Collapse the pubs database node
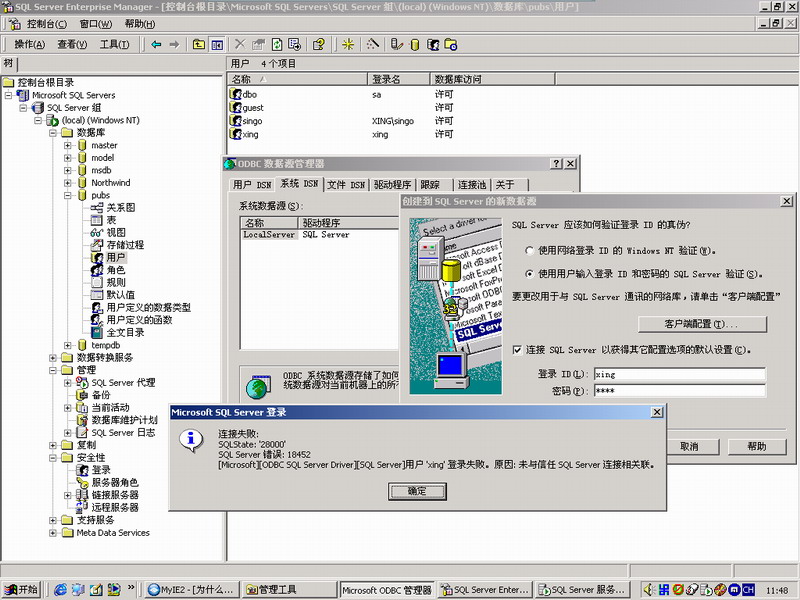800x600 pixels. click(x=67, y=195)
